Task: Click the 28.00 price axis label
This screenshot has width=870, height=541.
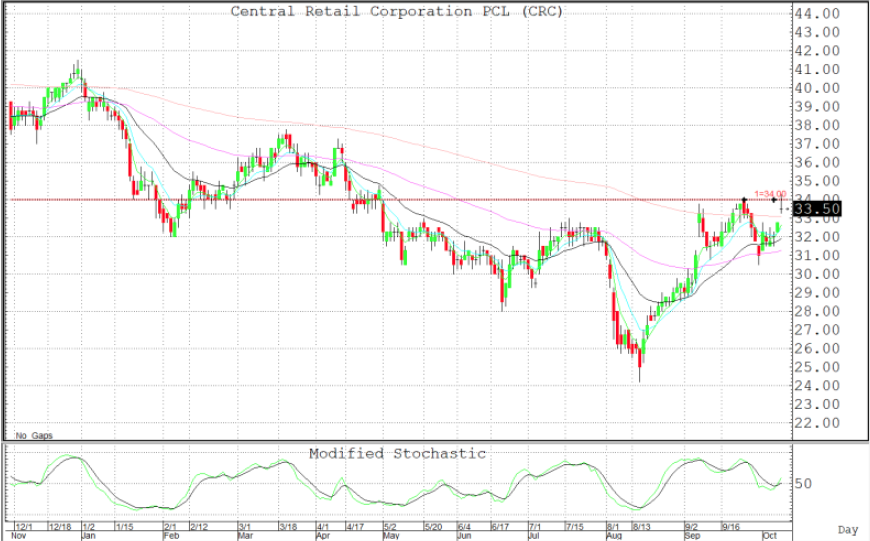Action: [x=817, y=311]
